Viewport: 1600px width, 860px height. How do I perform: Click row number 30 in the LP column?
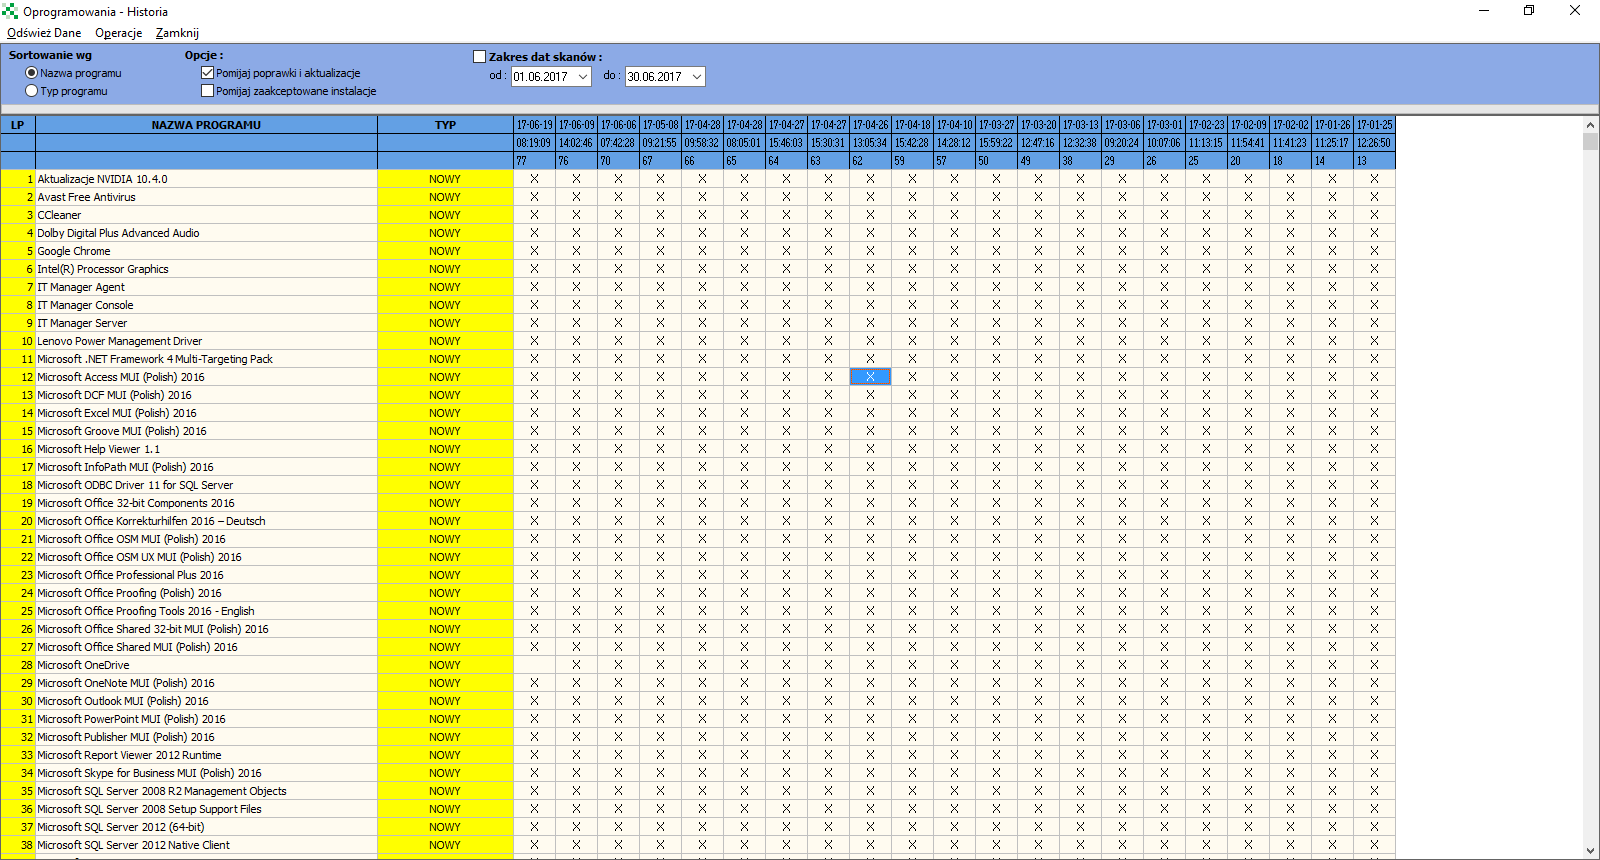pos(18,701)
